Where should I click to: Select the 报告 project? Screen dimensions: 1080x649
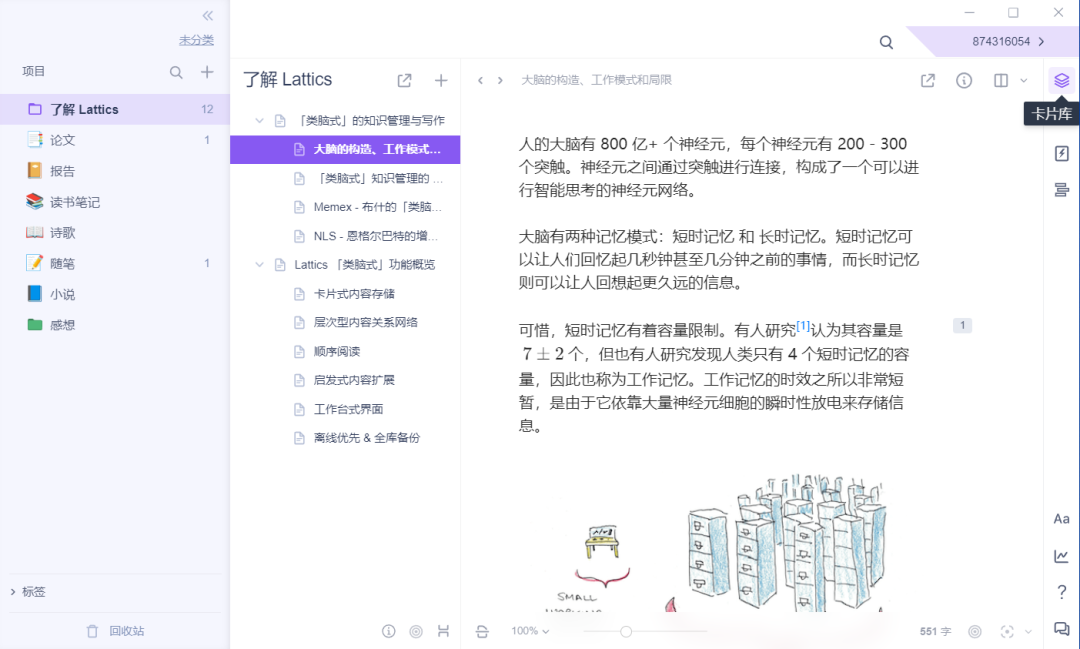[114, 171]
